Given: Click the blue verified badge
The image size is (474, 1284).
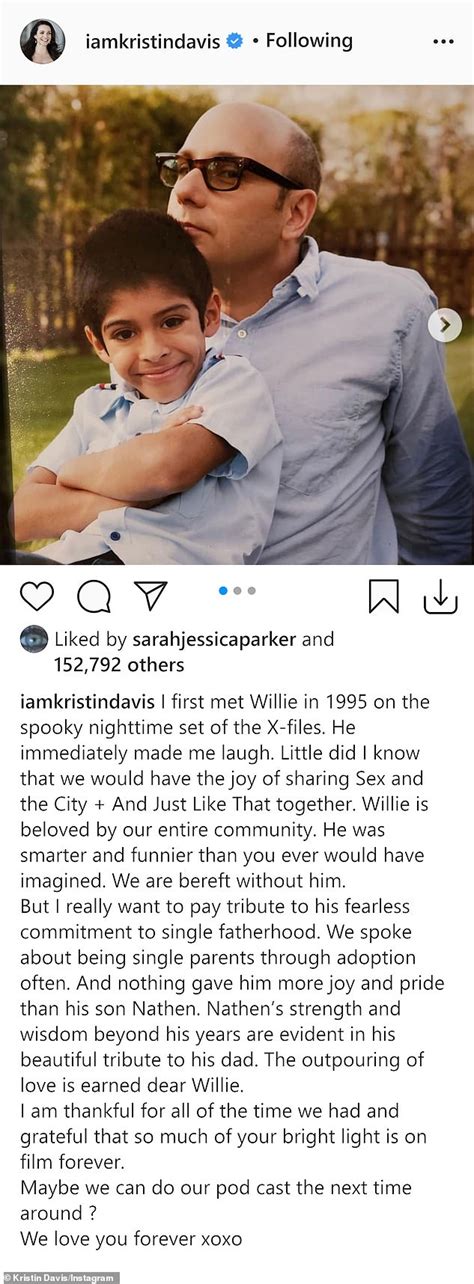Looking at the screenshot, I should 234,42.
